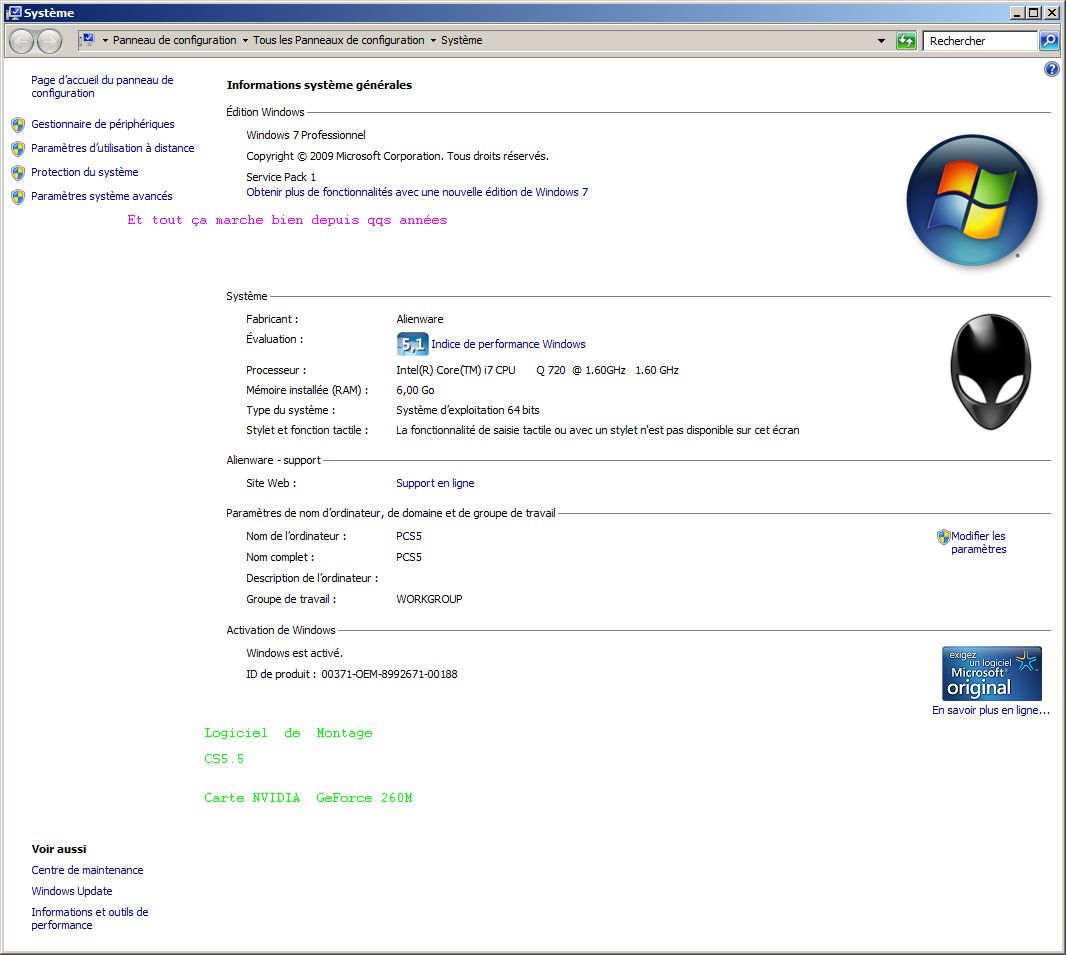Viewport: 1066px width, 955px height.
Task: Minimize the Système window
Action: (x=1017, y=12)
